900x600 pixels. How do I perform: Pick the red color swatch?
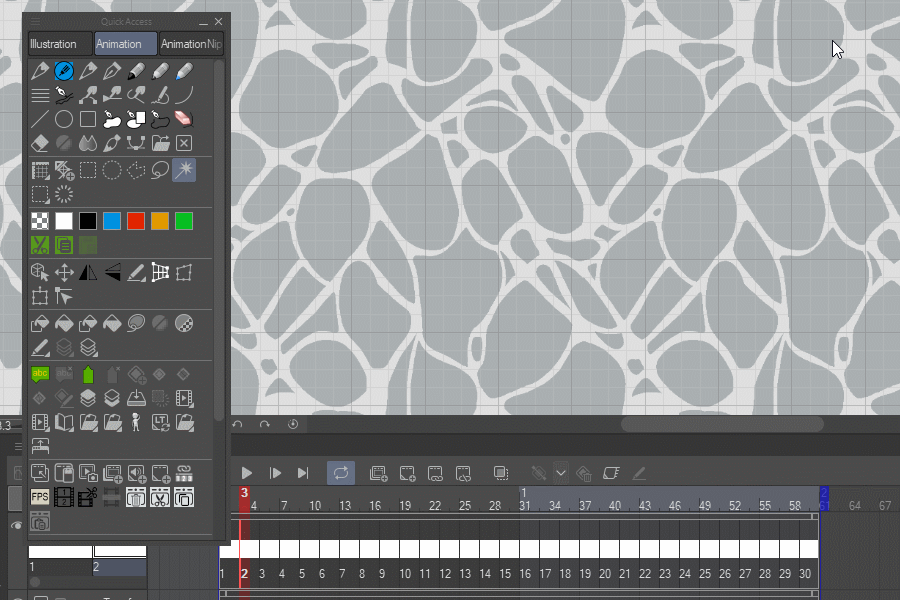coord(136,221)
